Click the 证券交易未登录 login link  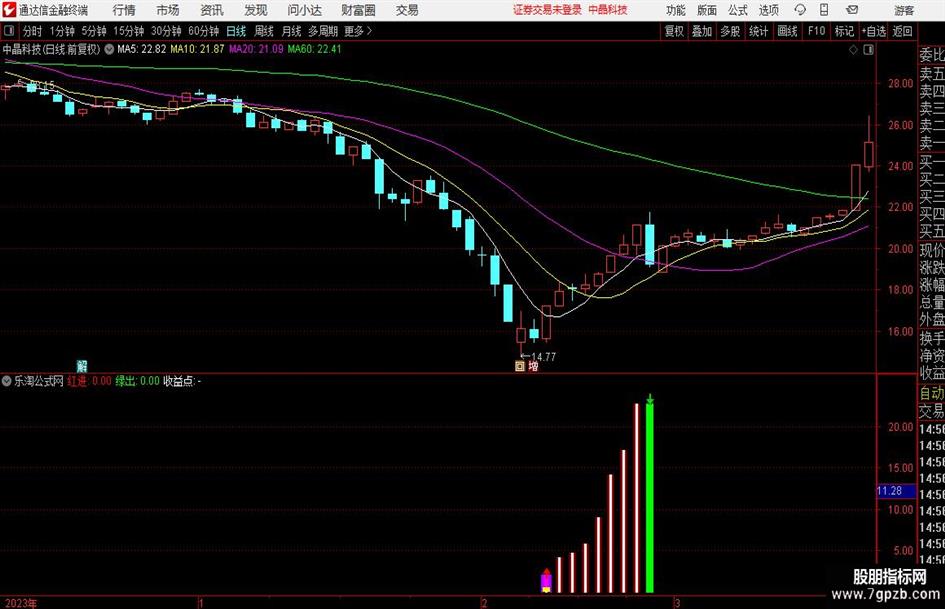pos(547,10)
